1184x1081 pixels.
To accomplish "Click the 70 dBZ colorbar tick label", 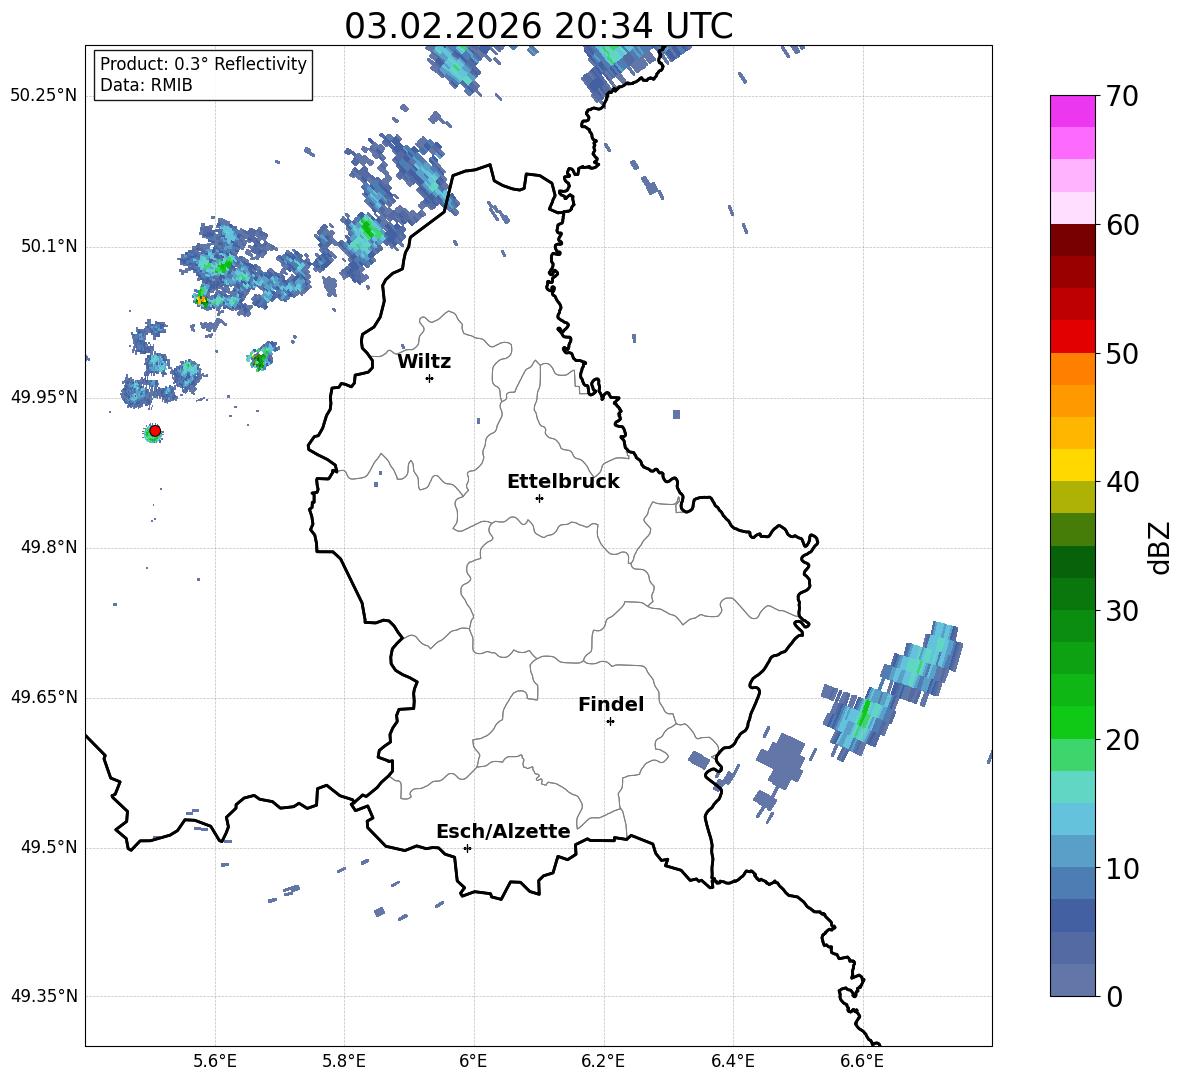I will click(x=1122, y=97).
